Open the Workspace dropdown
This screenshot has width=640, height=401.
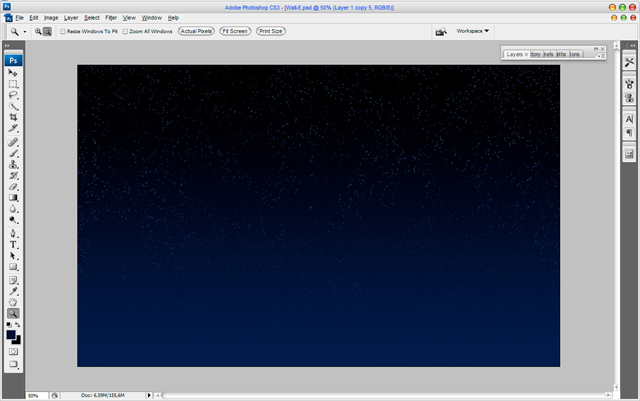click(x=473, y=31)
